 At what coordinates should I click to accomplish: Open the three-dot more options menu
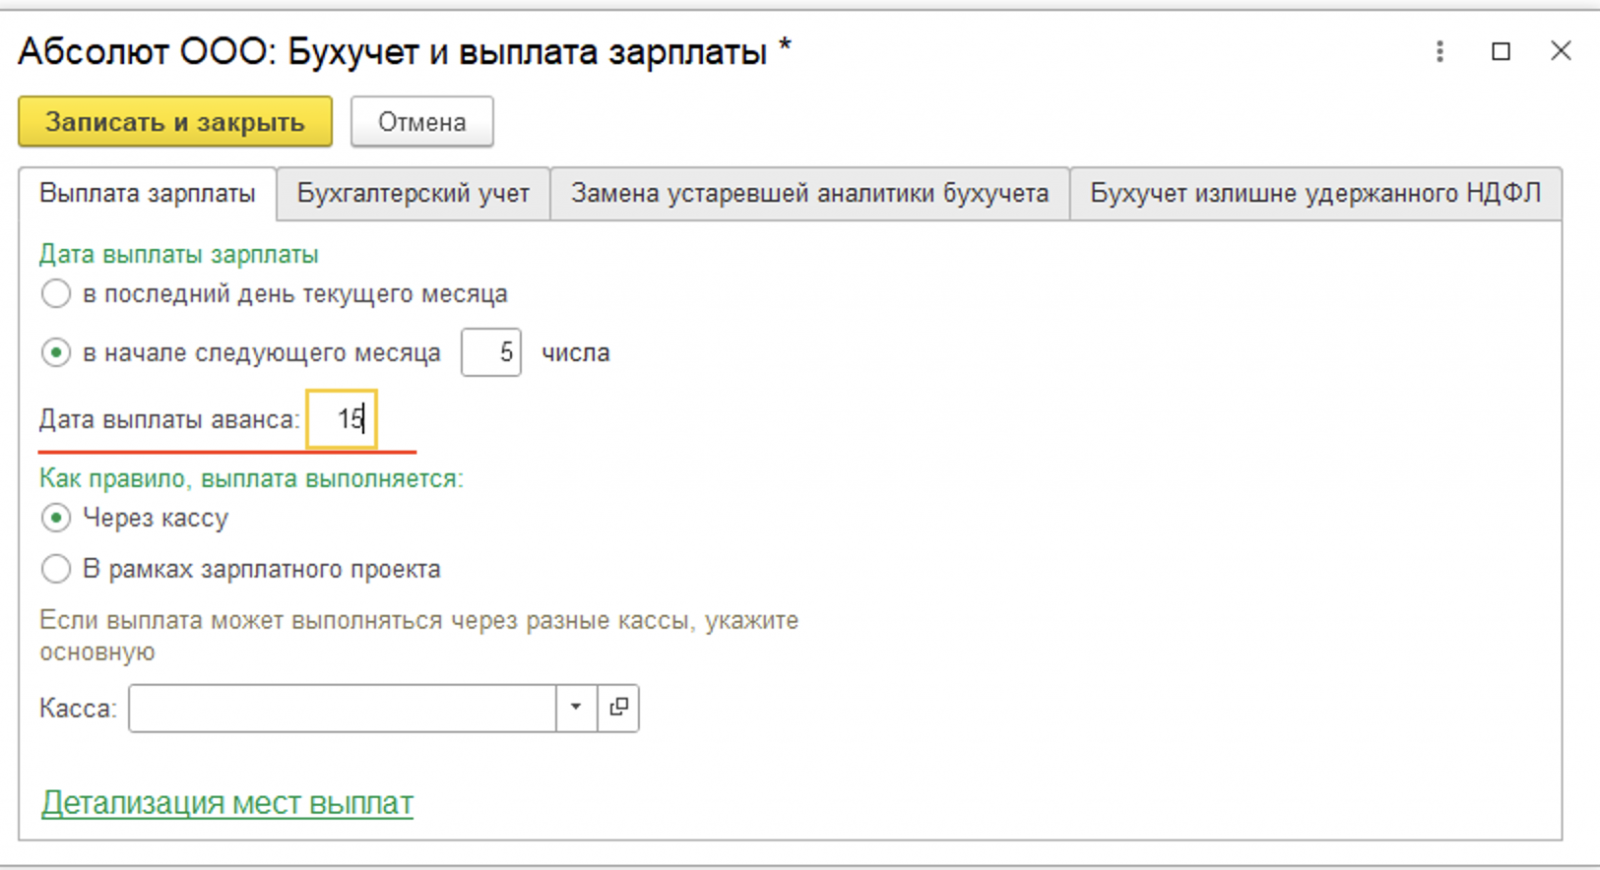pos(1440,51)
